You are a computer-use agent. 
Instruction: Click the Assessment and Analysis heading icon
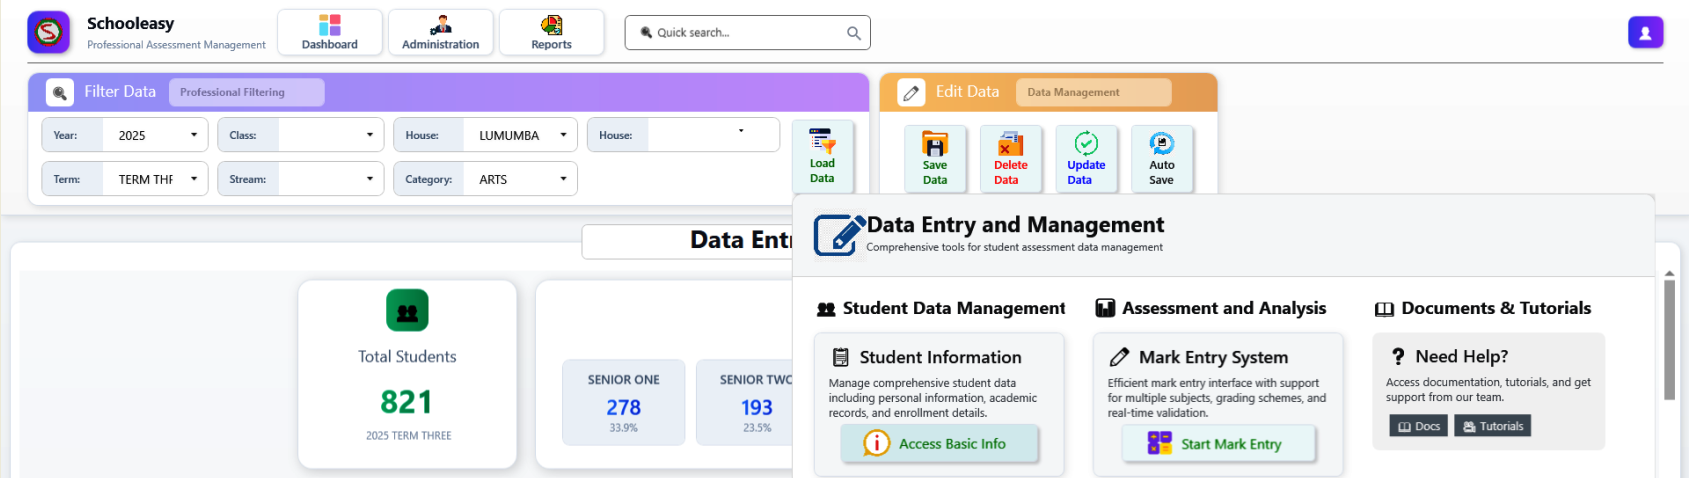point(1105,308)
